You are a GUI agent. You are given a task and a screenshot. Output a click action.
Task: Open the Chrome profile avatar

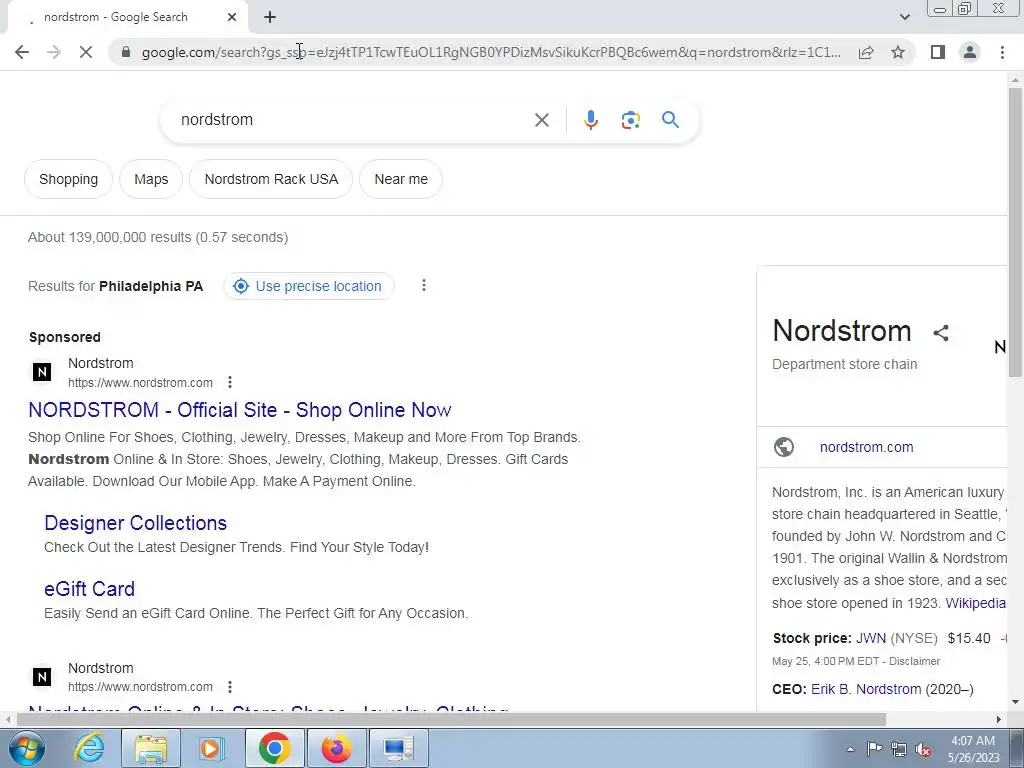(x=970, y=52)
